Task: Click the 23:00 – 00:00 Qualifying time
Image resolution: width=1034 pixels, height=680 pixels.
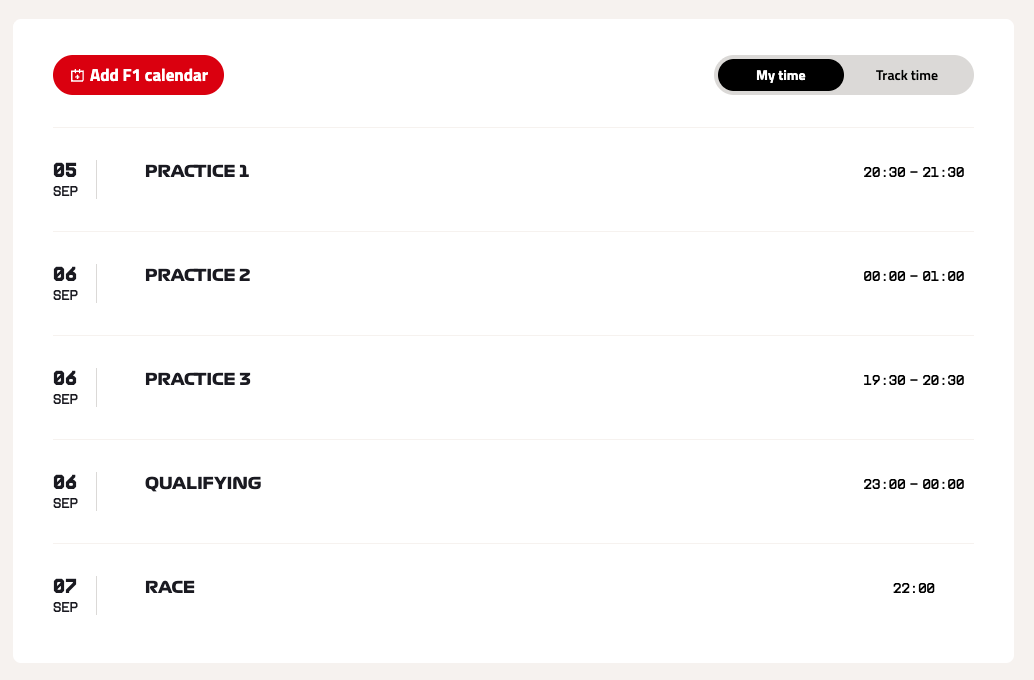Action: 913,484
